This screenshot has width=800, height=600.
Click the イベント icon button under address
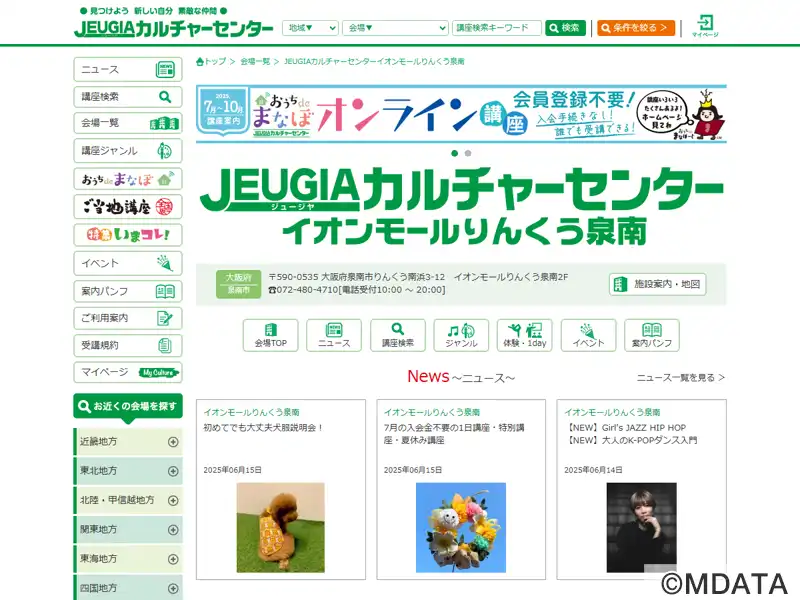coord(588,335)
